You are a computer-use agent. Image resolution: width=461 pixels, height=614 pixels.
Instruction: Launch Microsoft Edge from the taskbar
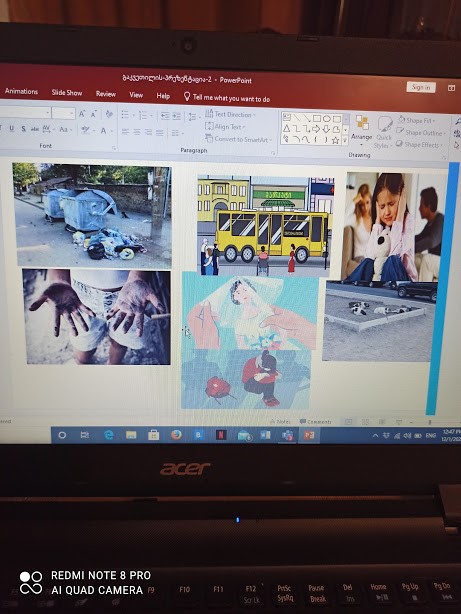(109, 435)
